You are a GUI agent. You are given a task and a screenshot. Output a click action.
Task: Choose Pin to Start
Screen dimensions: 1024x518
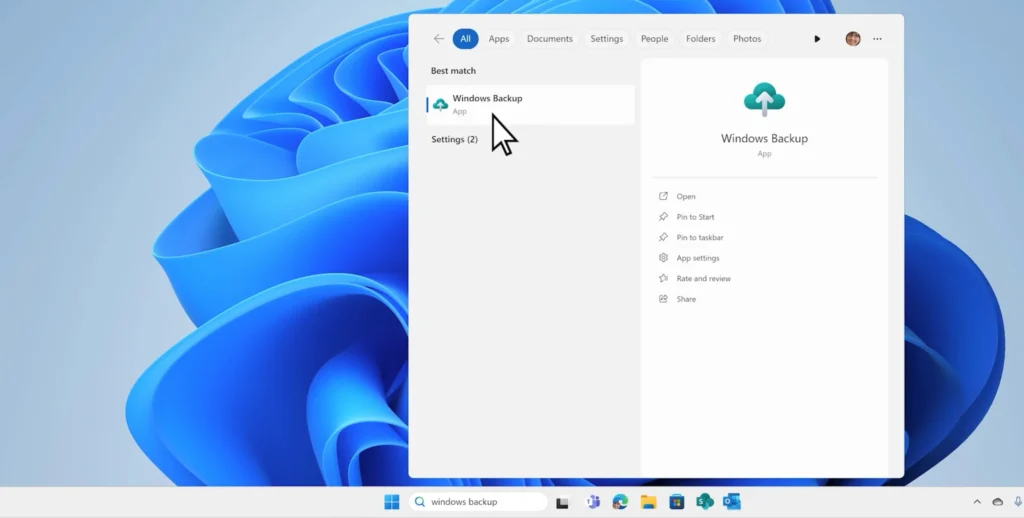[696, 217]
